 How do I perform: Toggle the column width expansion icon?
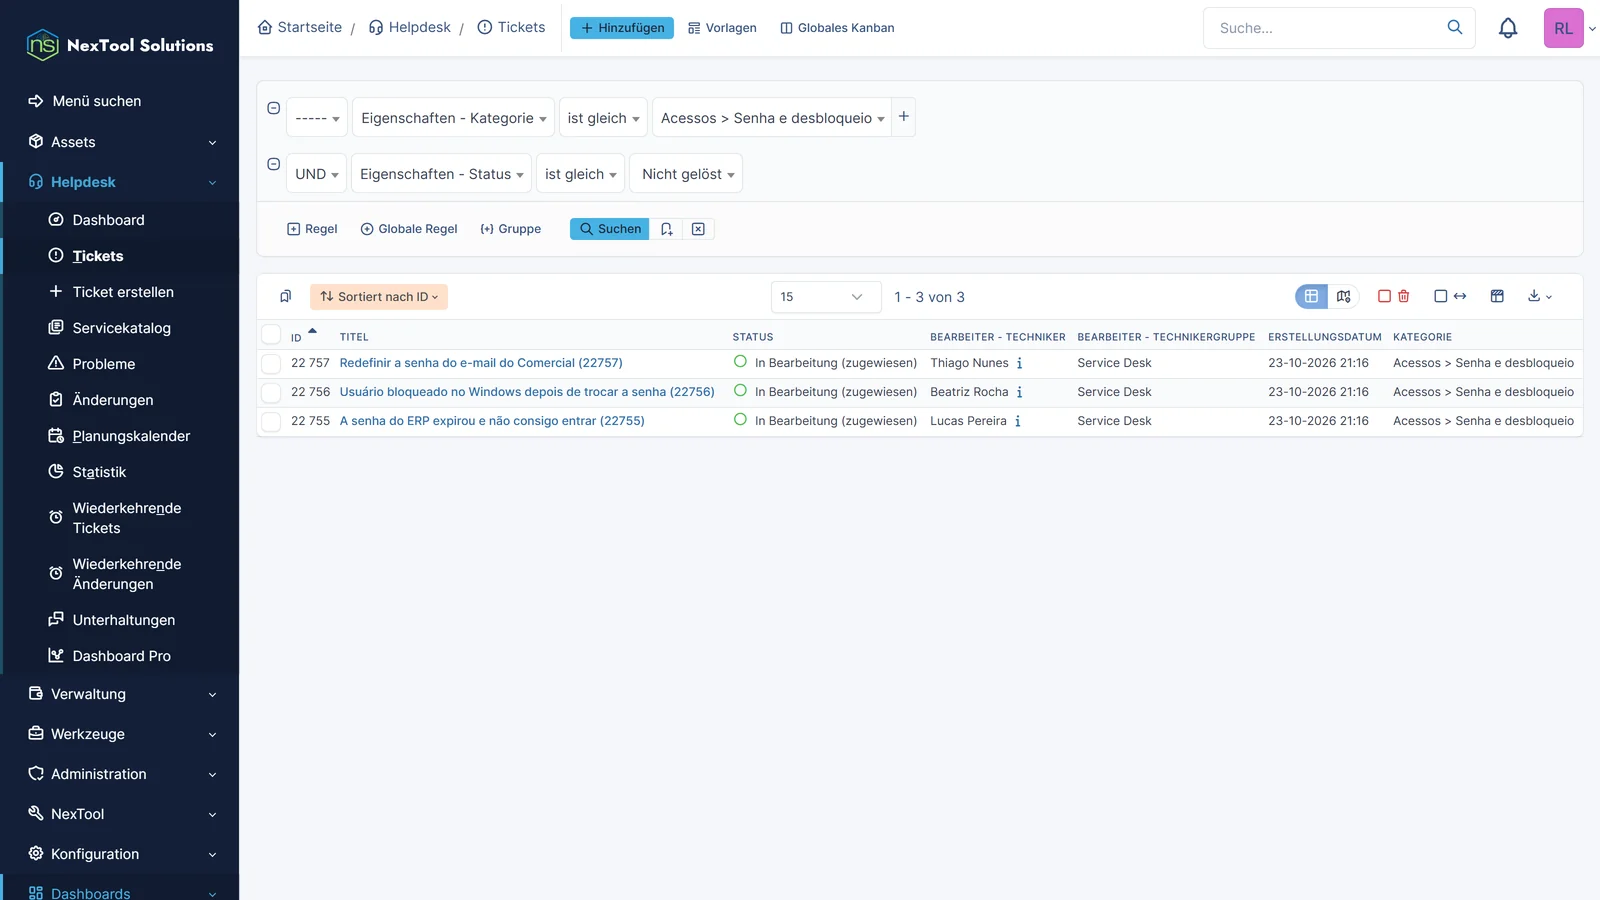pyautogui.click(x=1450, y=296)
